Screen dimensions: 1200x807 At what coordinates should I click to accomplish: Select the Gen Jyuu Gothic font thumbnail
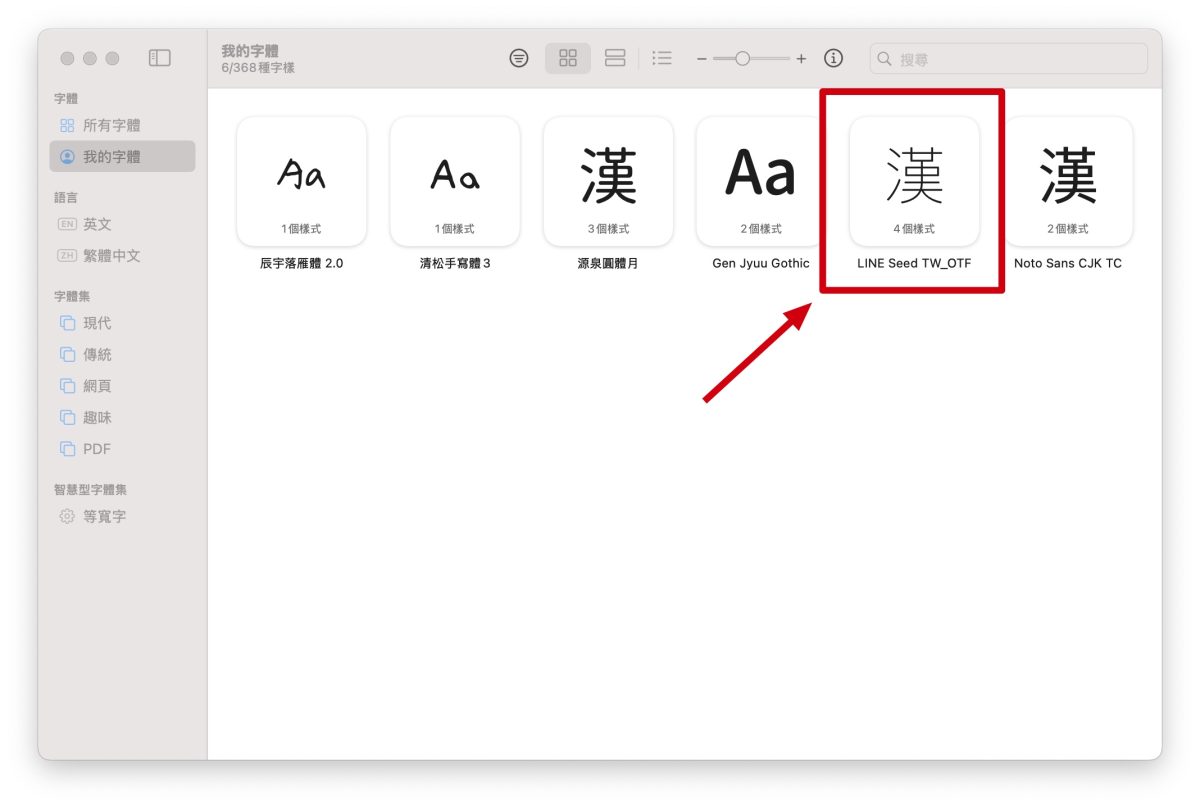pyautogui.click(x=761, y=181)
